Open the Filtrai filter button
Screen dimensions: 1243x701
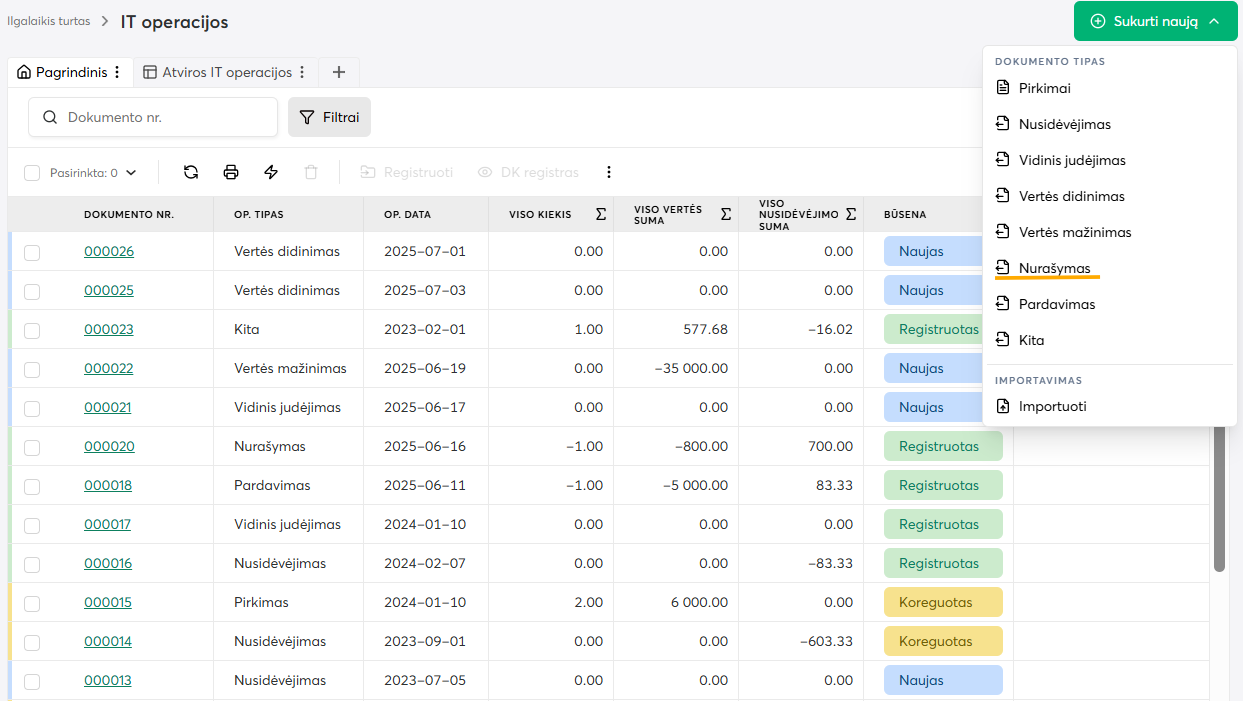click(329, 117)
